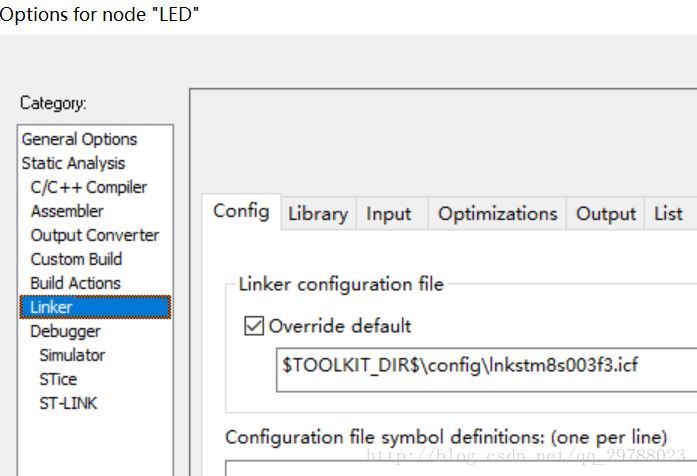
Task: Open the List tab
Action: (x=668, y=213)
